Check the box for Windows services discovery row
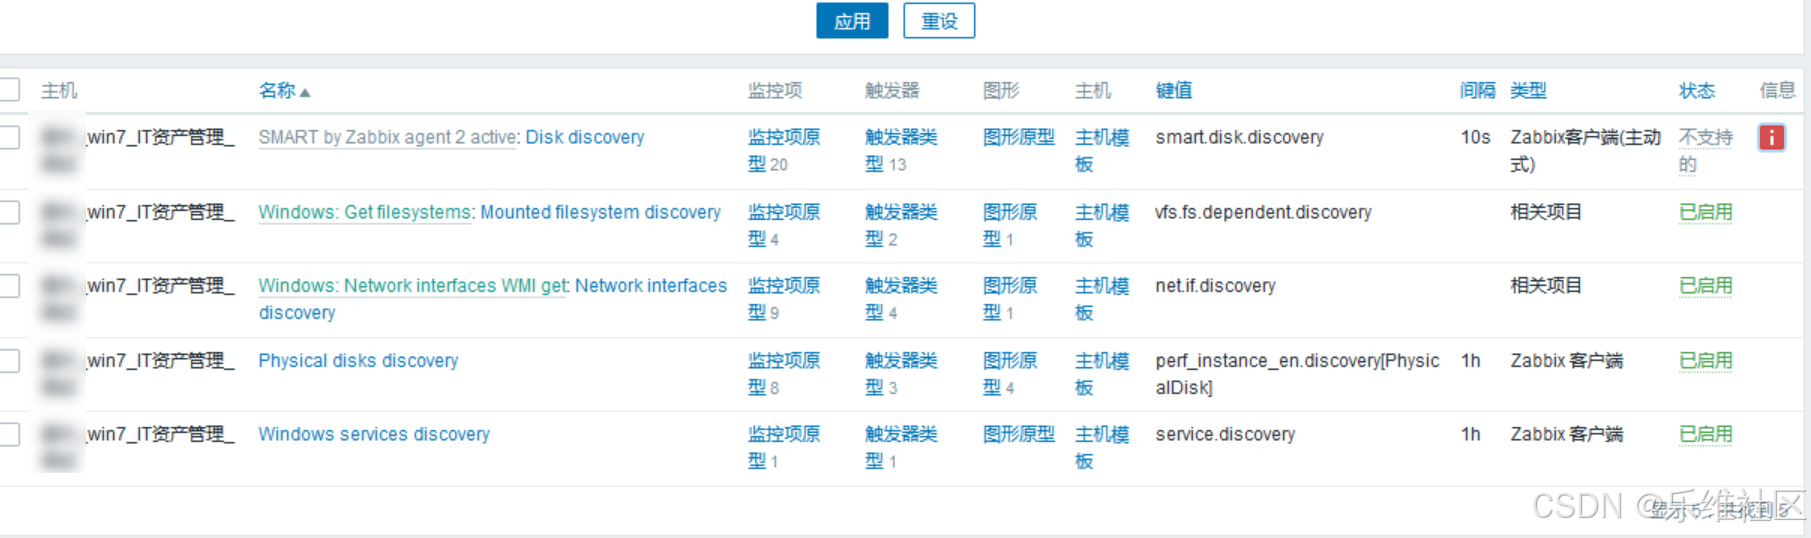The height and width of the screenshot is (538, 1811). point(10,434)
